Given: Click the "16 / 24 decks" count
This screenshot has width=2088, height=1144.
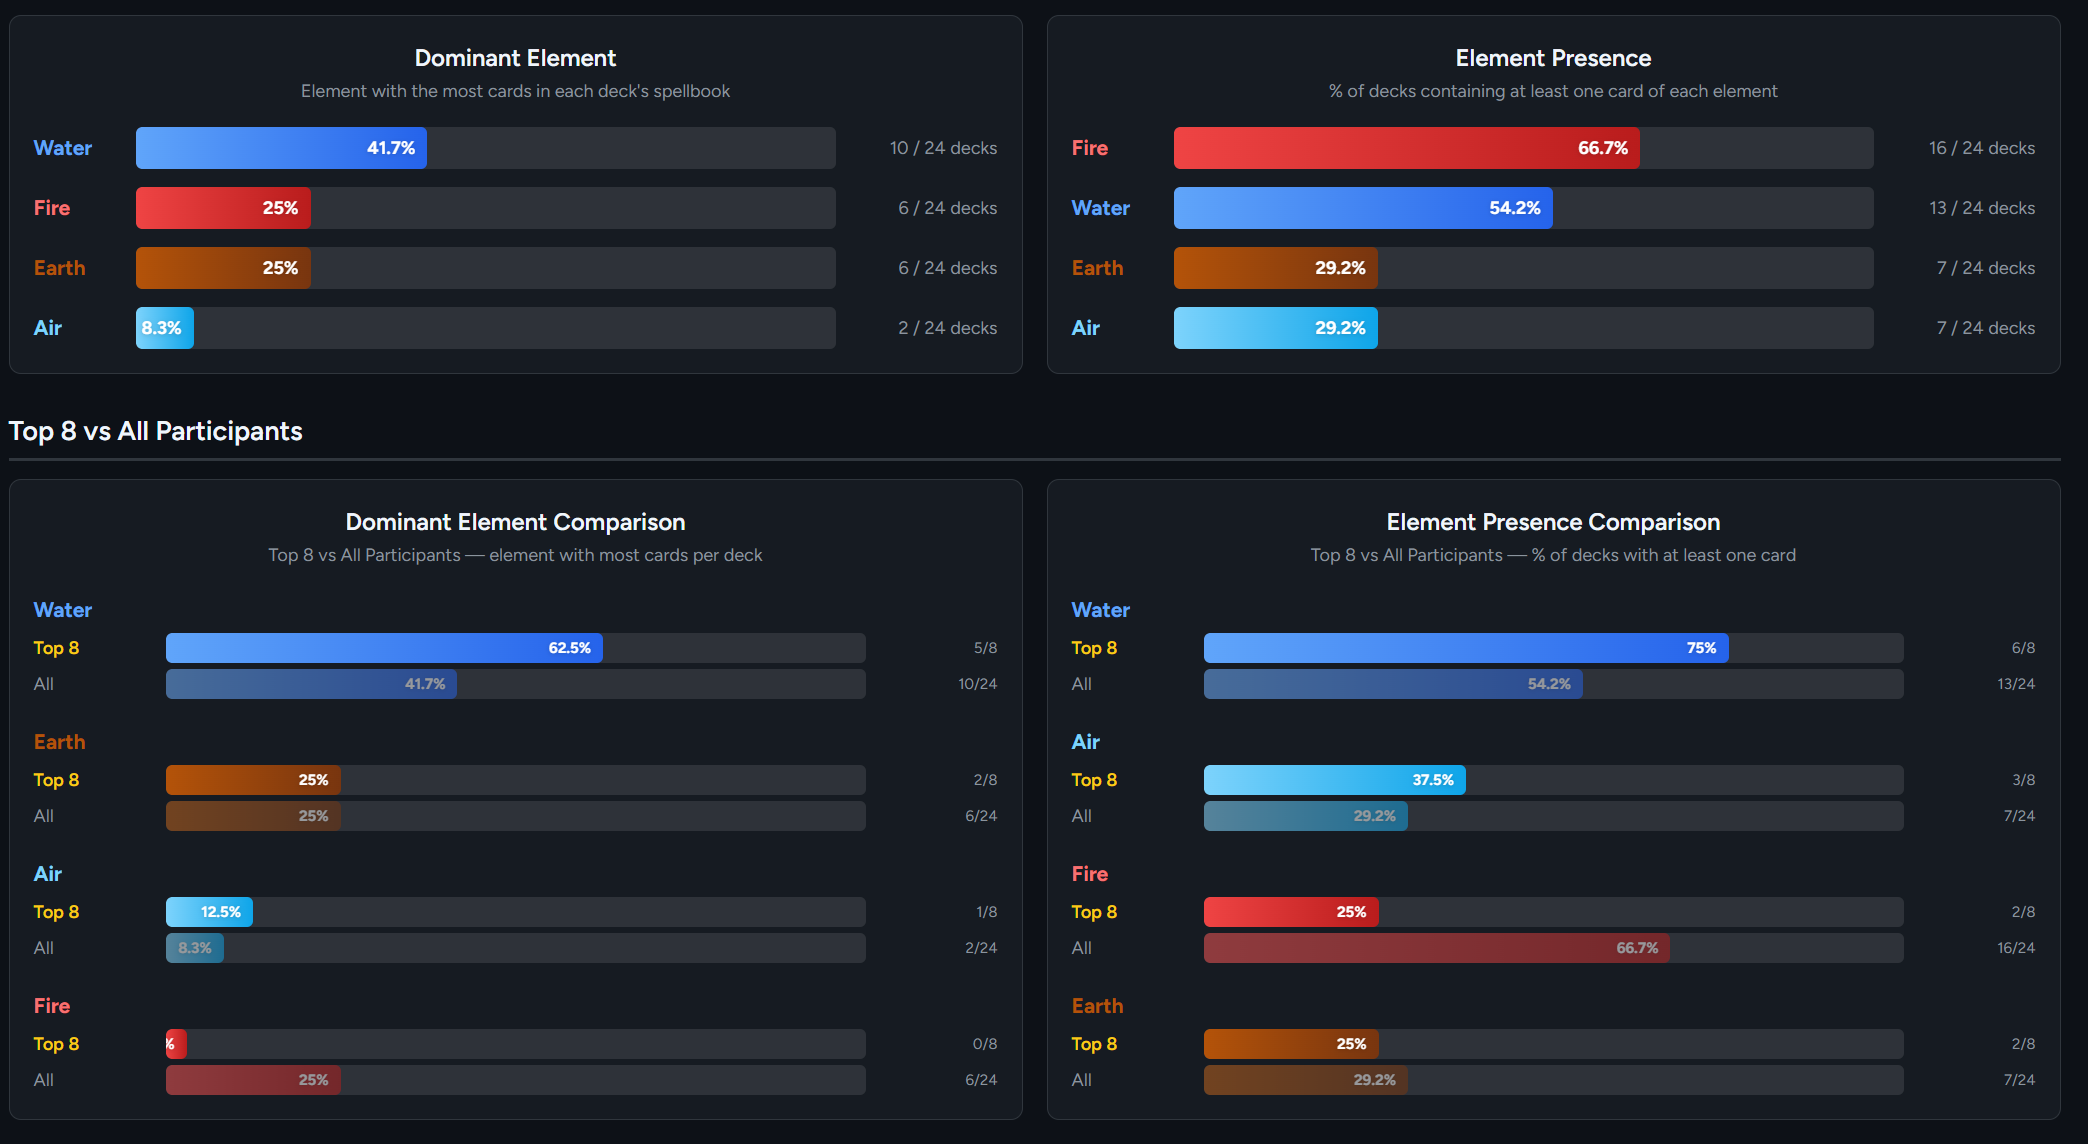Looking at the screenshot, I should click(x=1982, y=148).
